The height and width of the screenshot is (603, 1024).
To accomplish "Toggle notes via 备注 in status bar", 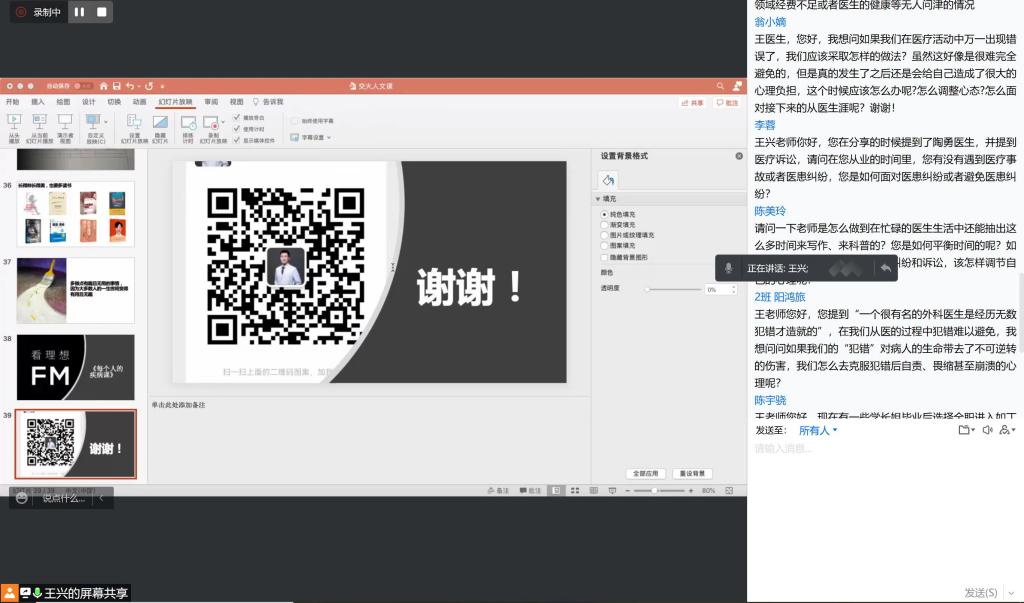I will pos(498,491).
